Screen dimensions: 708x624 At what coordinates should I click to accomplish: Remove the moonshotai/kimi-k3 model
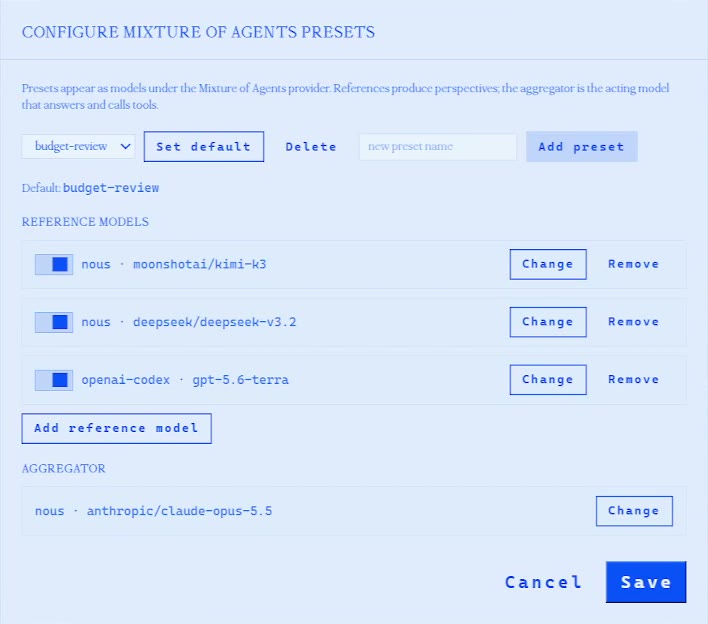coord(633,264)
